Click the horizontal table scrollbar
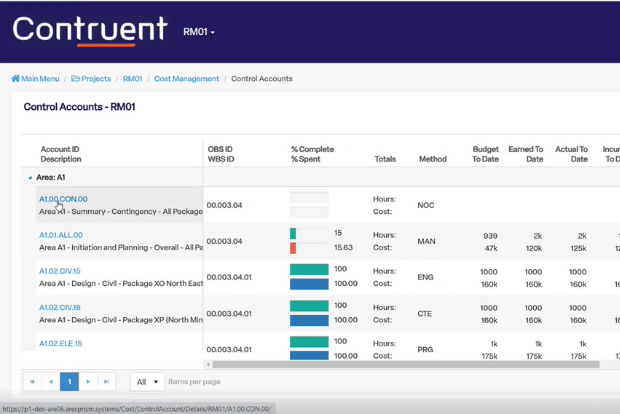The image size is (620, 414). coord(406,365)
